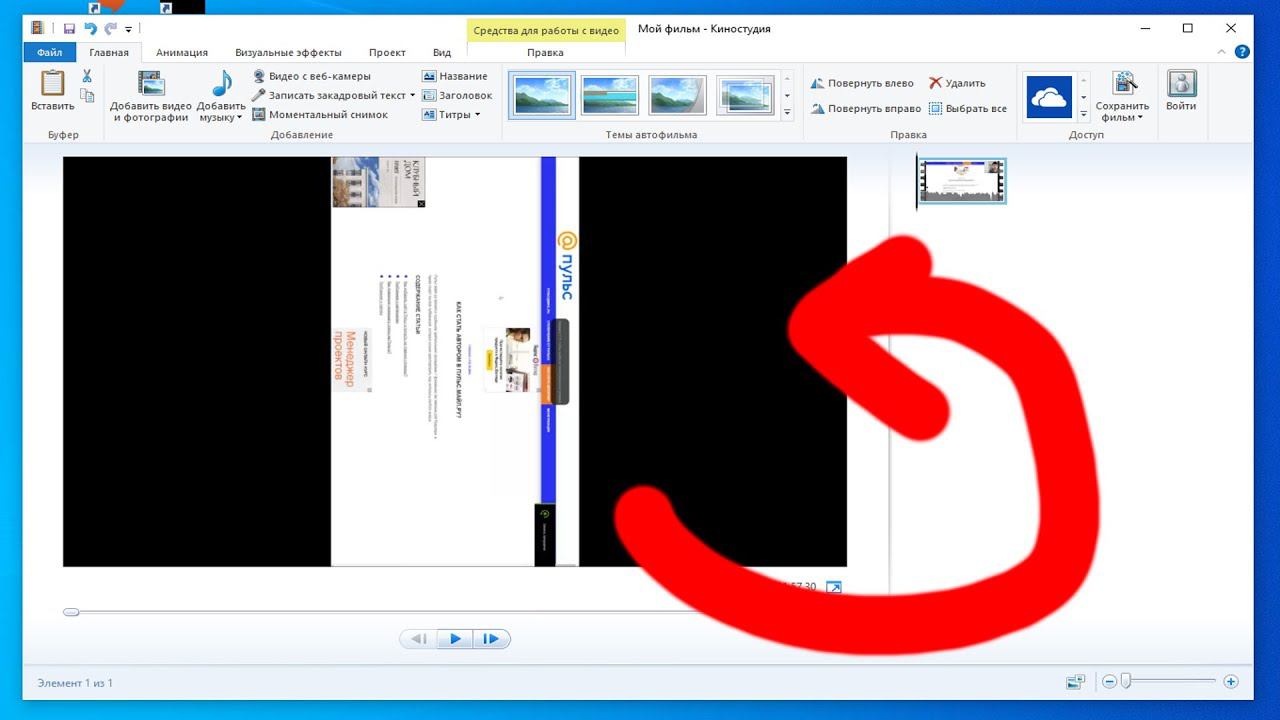
Task: Select the video clip in the storyboard
Action: pos(962,181)
